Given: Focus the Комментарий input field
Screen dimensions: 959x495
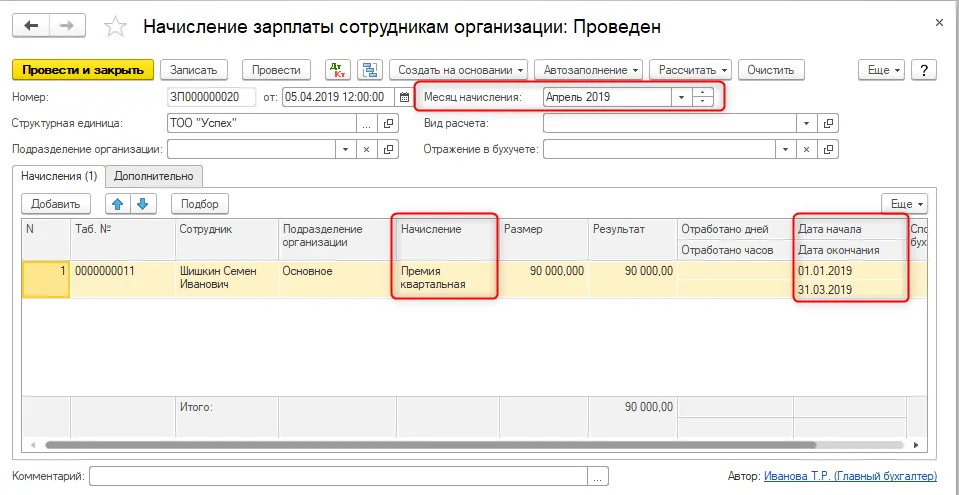Looking at the screenshot, I should point(338,476).
